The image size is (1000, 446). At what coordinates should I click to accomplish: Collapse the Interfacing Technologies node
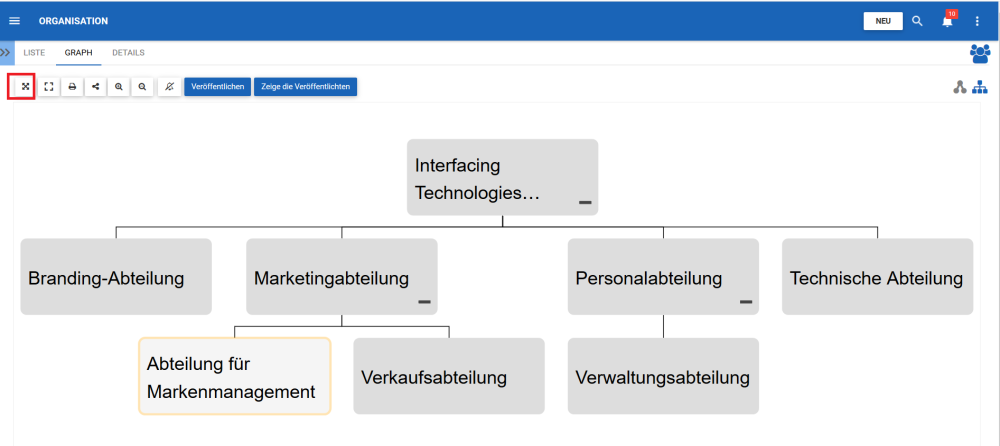pos(585,203)
